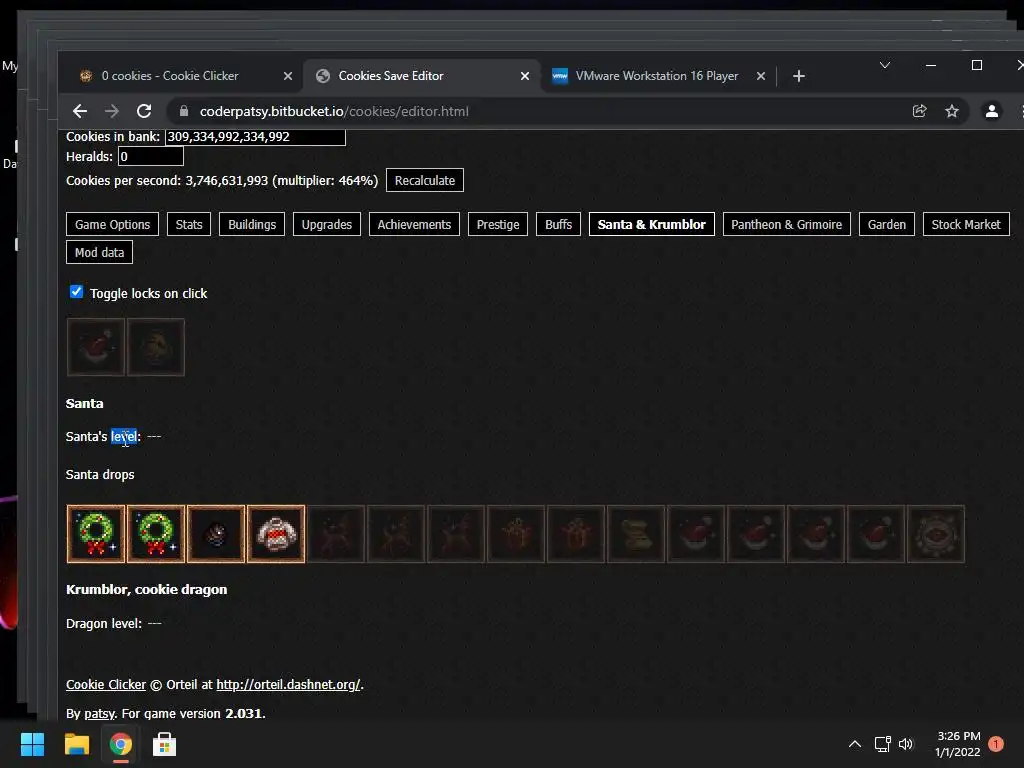Share this page from address bar
1024x768 pixels.
point(920,111)
